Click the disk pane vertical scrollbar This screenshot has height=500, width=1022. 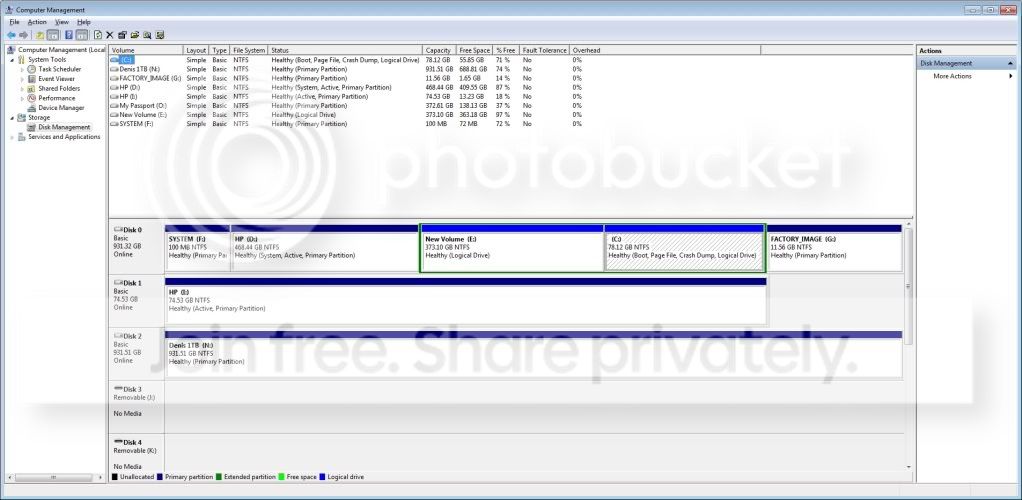click(909, 347)
